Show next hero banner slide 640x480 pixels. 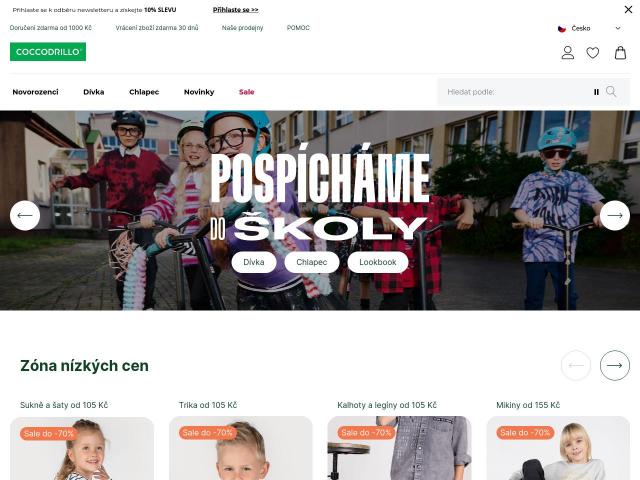point(615,216)
